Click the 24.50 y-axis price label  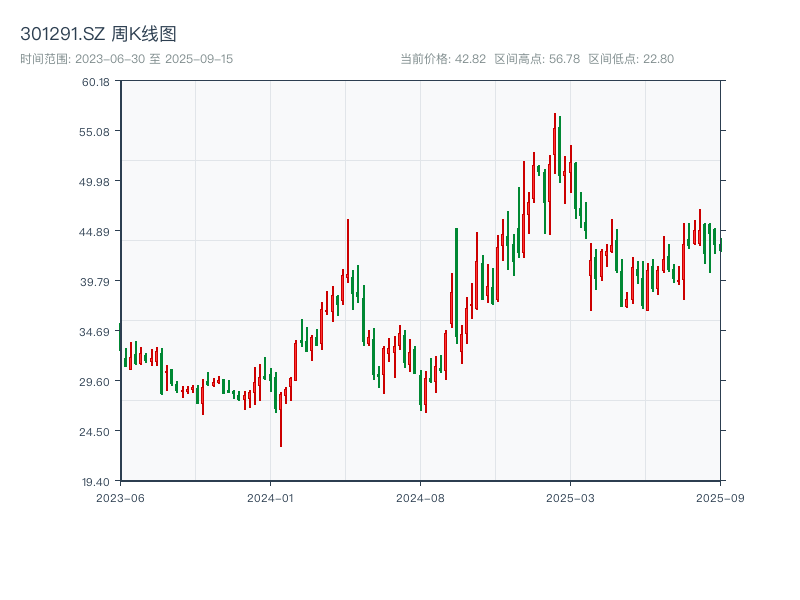click(96, 432)
